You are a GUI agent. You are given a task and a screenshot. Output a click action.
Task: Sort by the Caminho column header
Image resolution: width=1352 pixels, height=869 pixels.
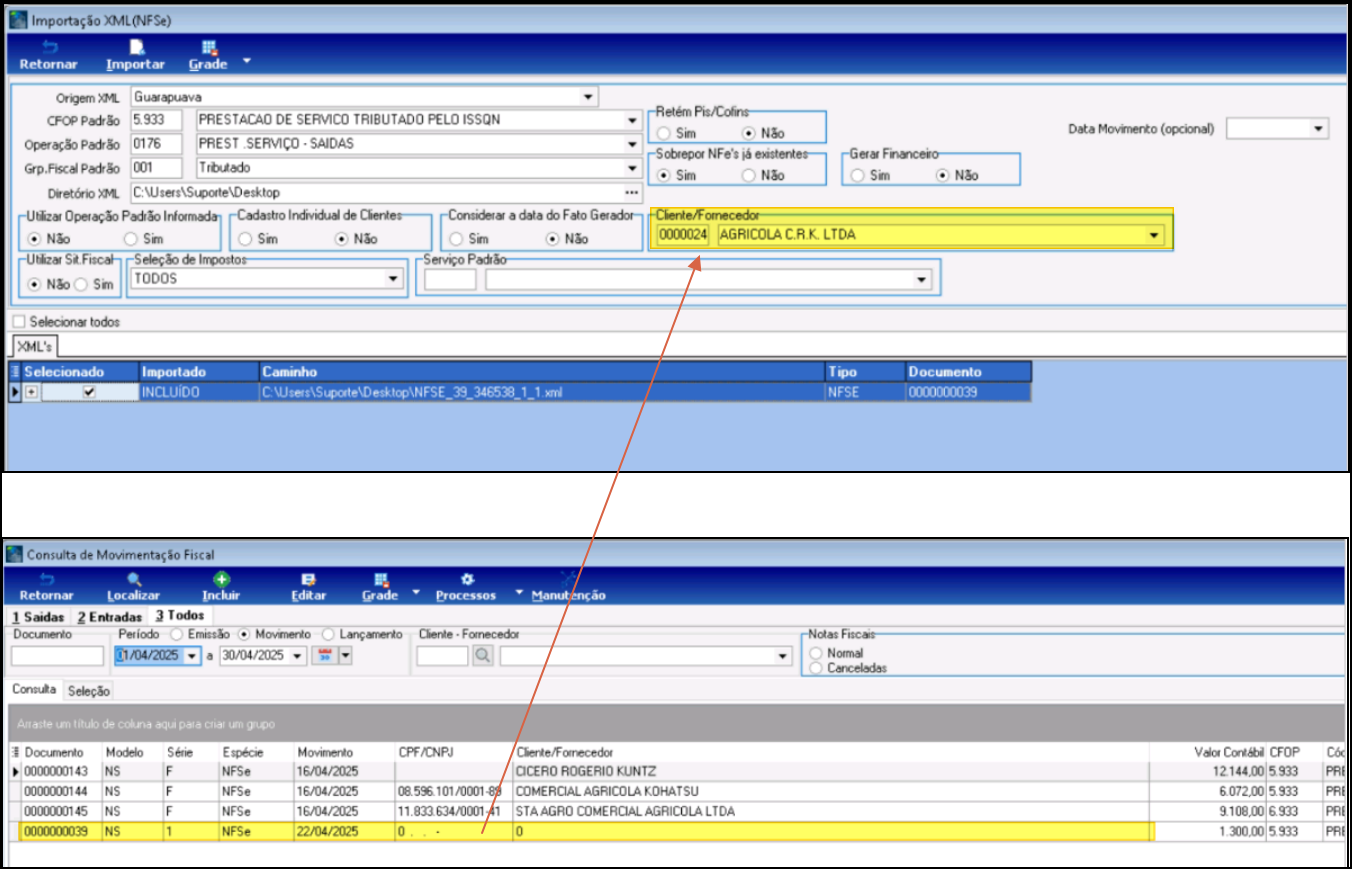click(x=541, y=371)
